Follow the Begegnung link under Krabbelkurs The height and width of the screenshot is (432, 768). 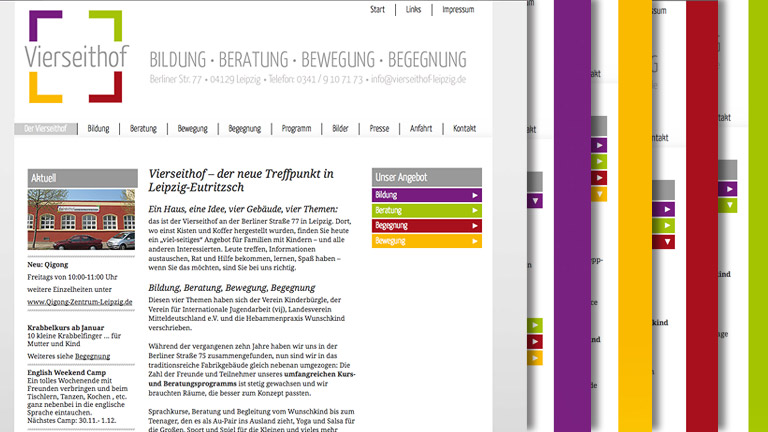[x=93, y=356]
